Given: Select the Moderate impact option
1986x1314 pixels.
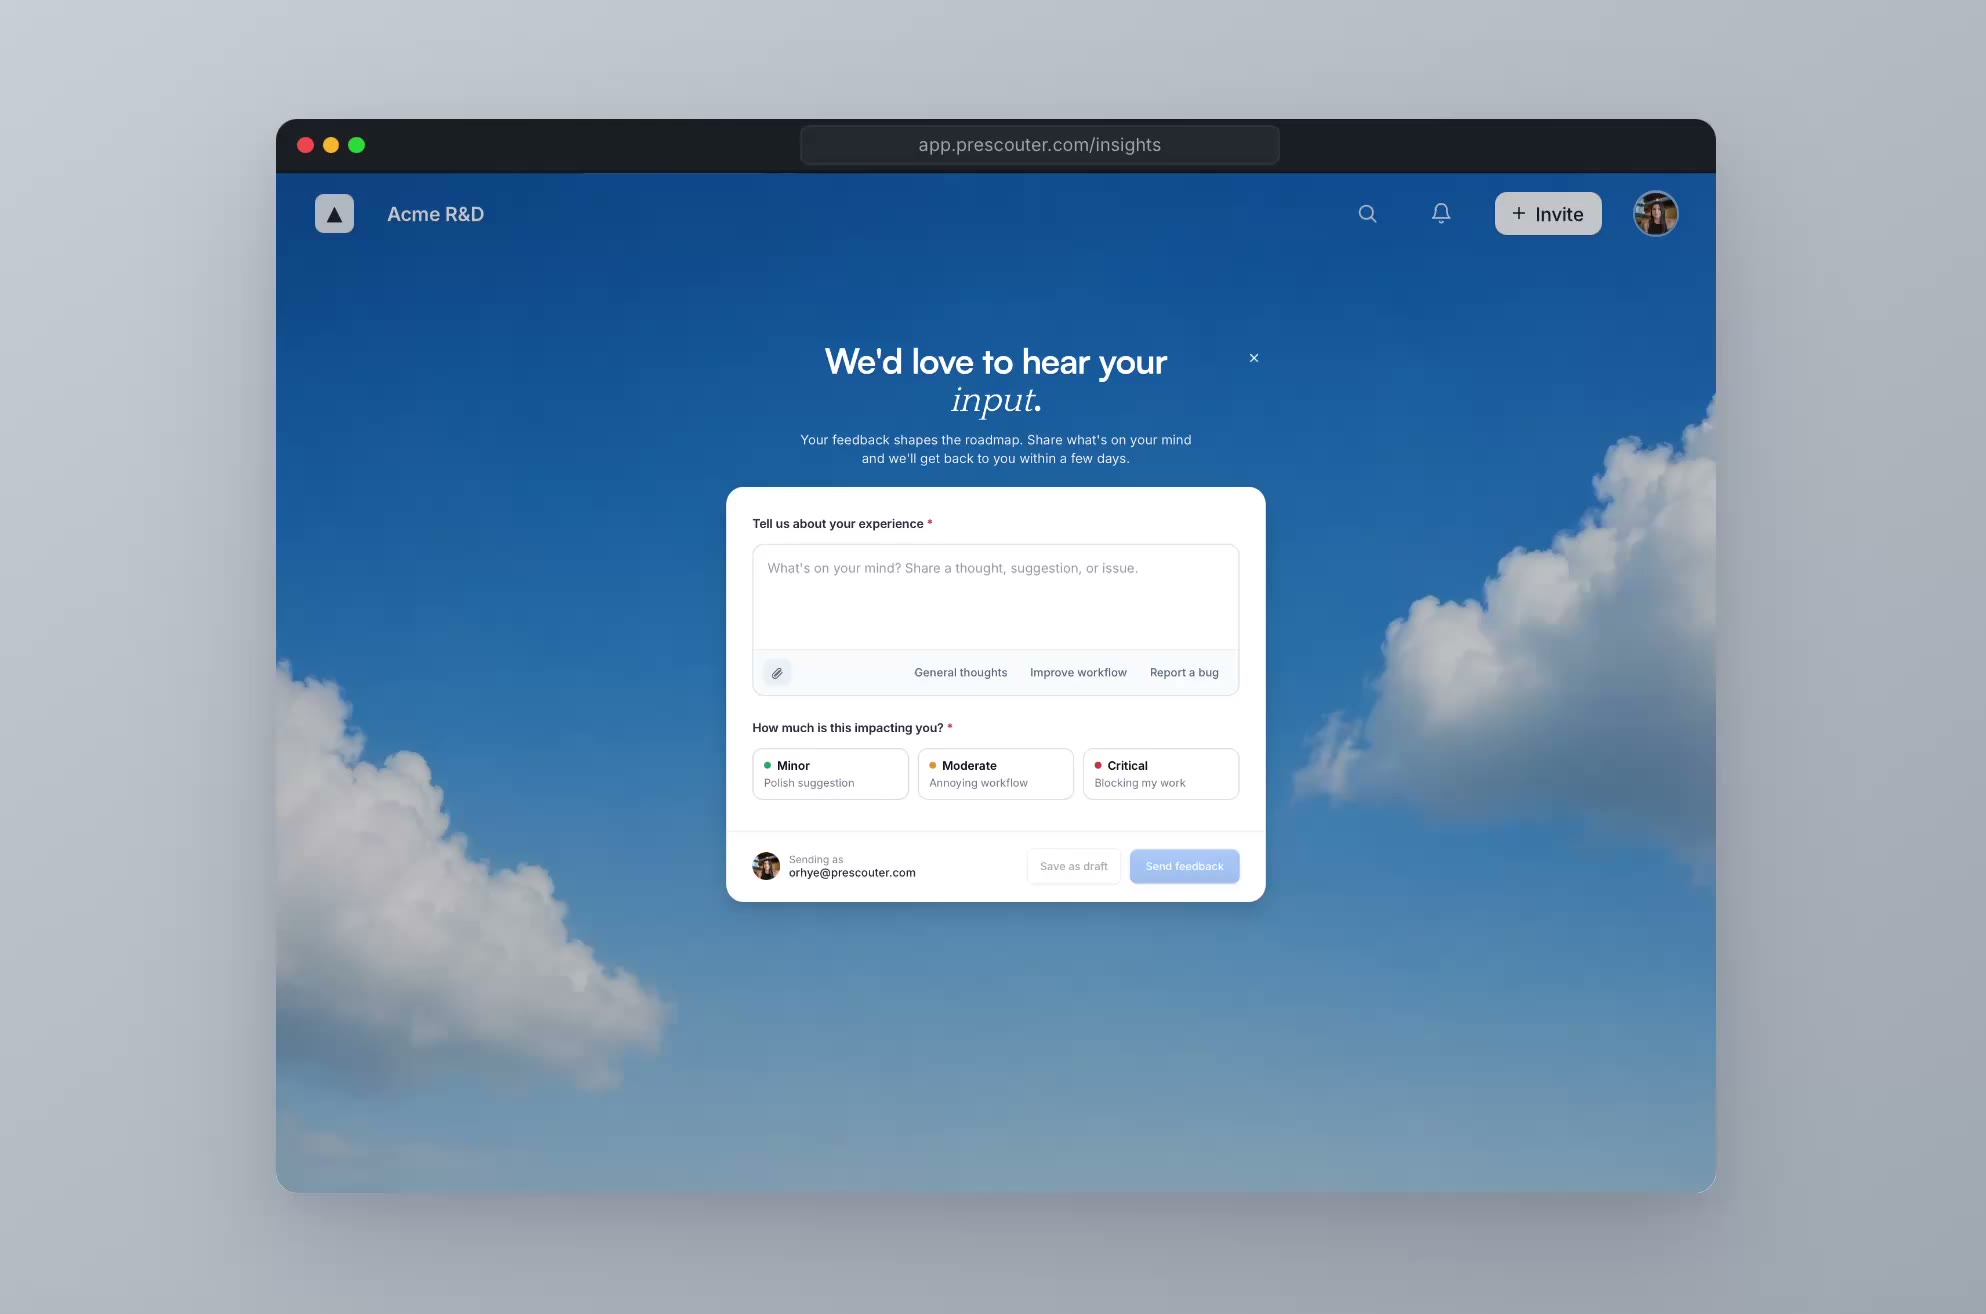Looking at the screenshot, I should [x=995, y=774].
